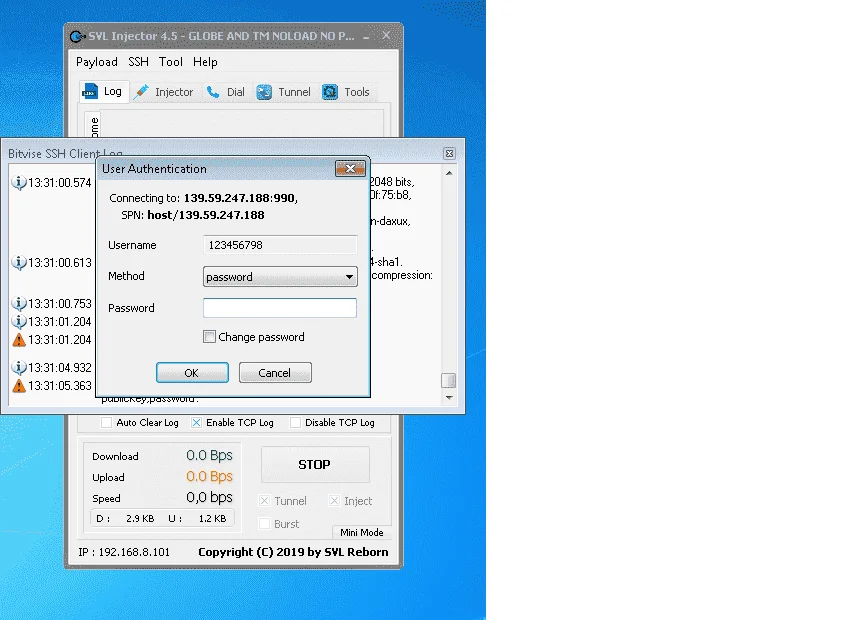Click the info icon at 13:31:00.574 log entry
Image resolution: width=864 pixels, height=620 pixels.
[x=19, y=183]
